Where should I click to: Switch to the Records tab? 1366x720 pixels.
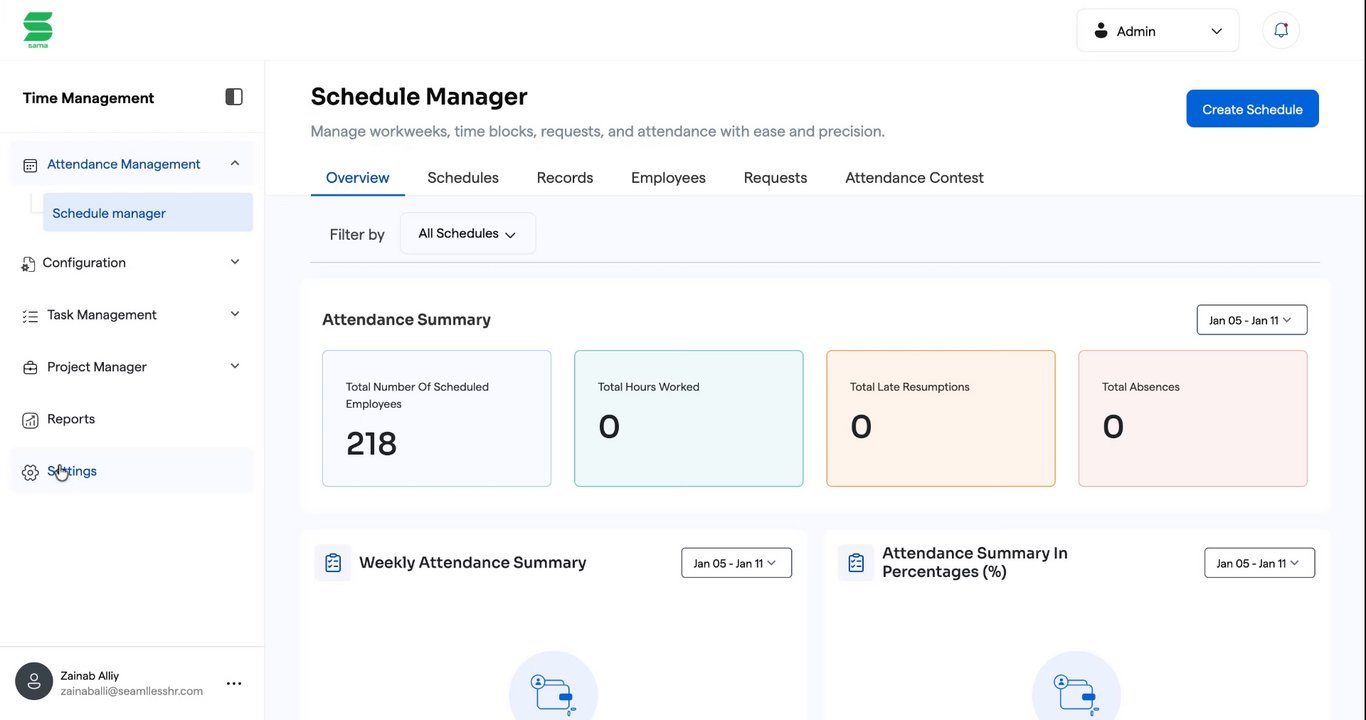coord(565,178)
